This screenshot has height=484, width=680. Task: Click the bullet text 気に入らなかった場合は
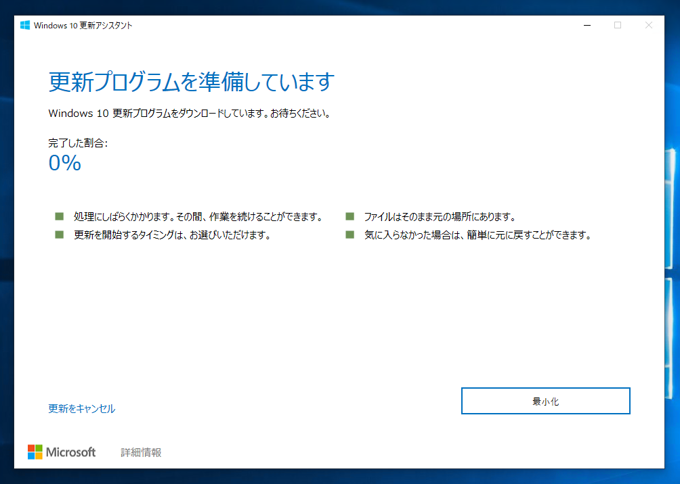pos(413,235)
